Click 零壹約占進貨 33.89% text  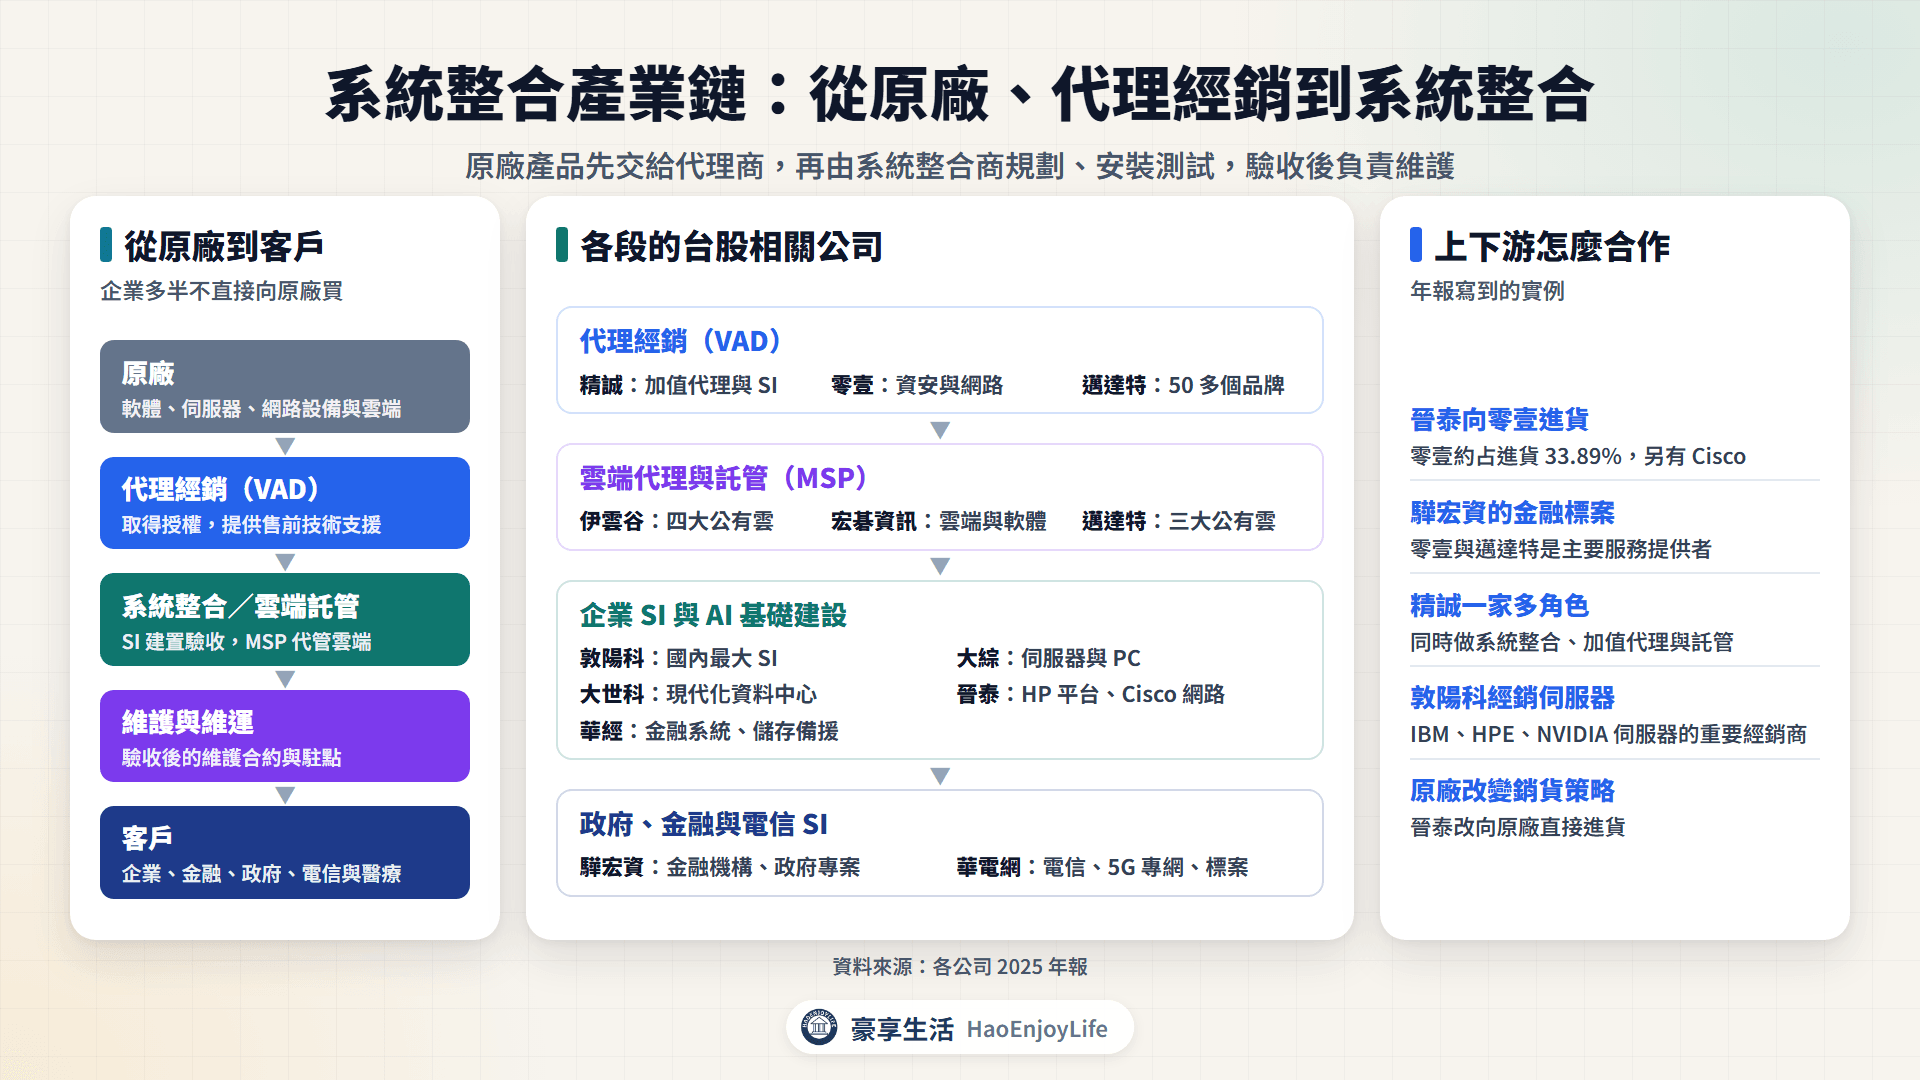pos(1515,456)
